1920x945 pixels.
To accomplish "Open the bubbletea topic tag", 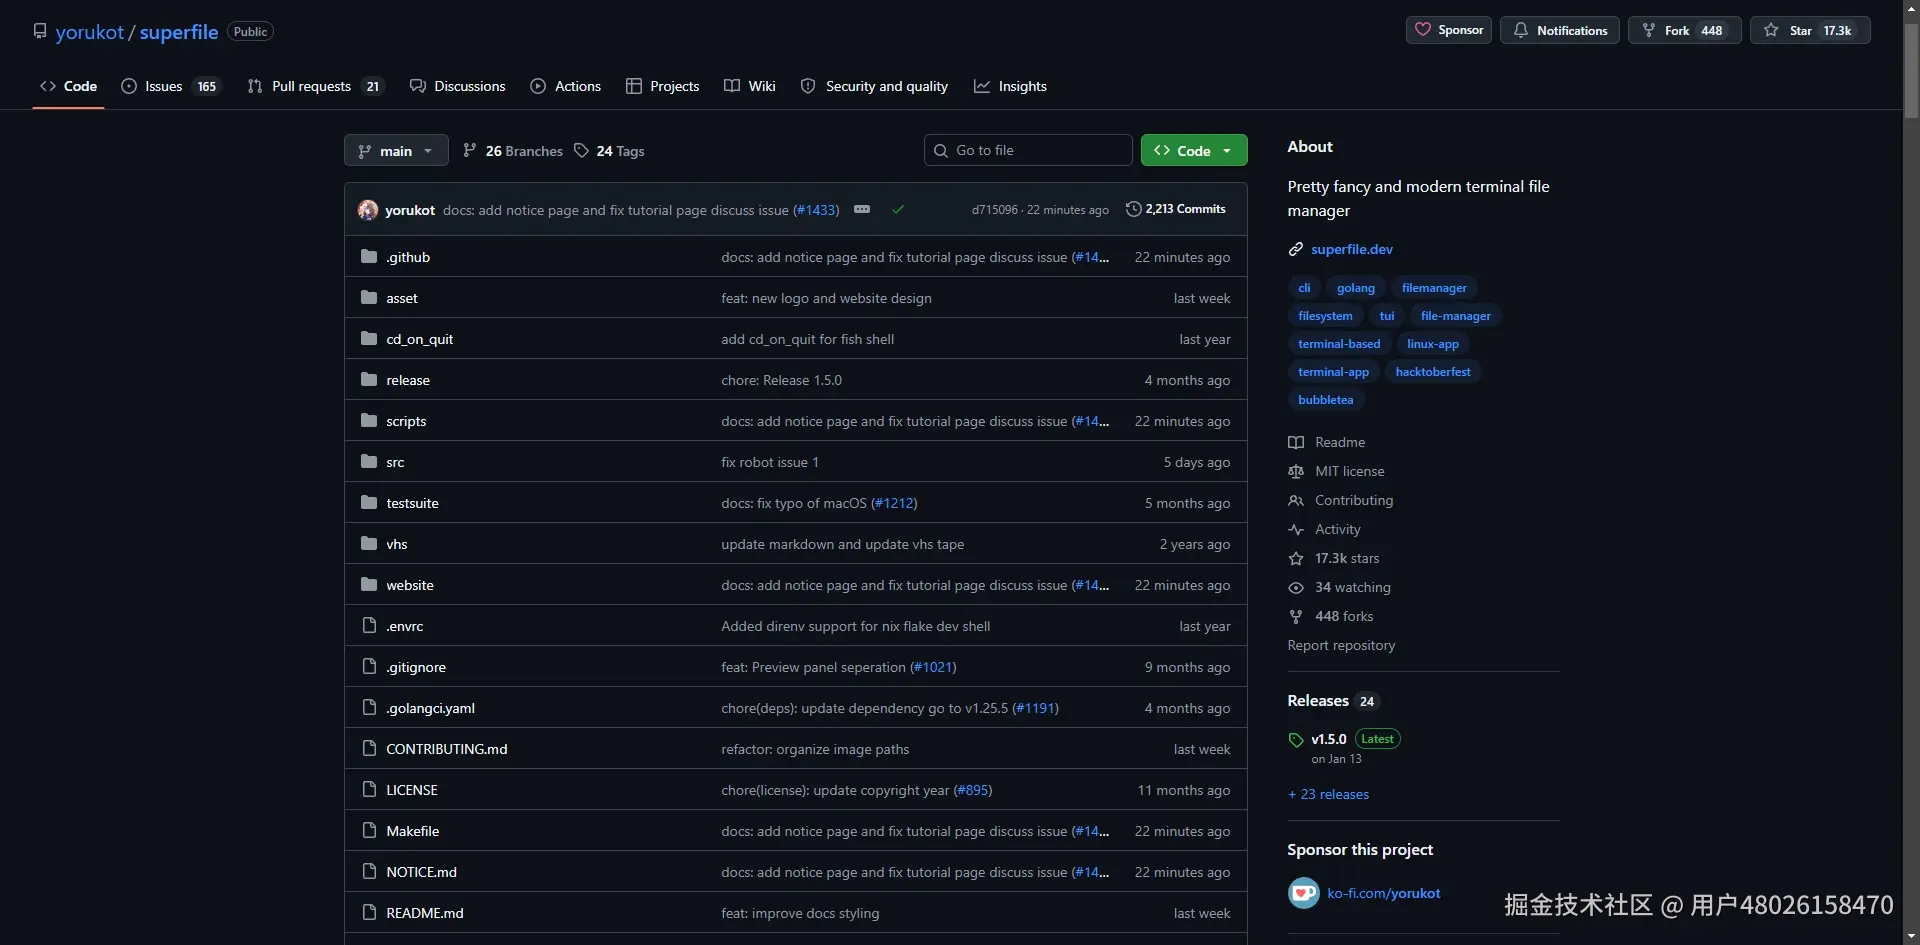I will 1326,400.
